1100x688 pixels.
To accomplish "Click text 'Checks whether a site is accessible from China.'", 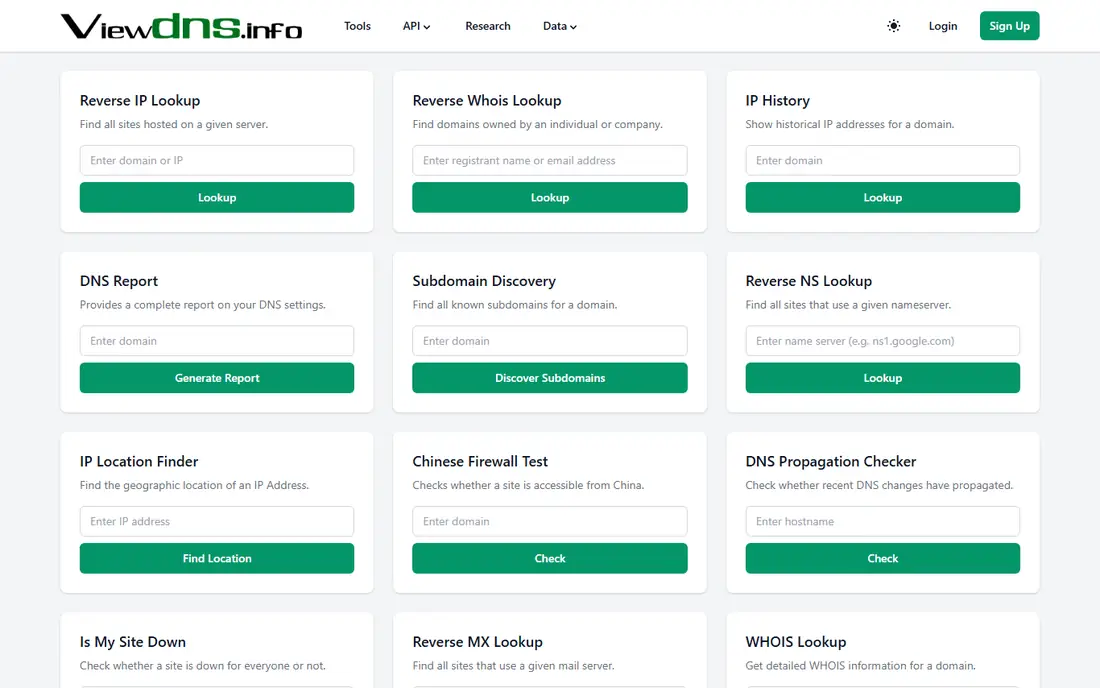I will [528, 485].
